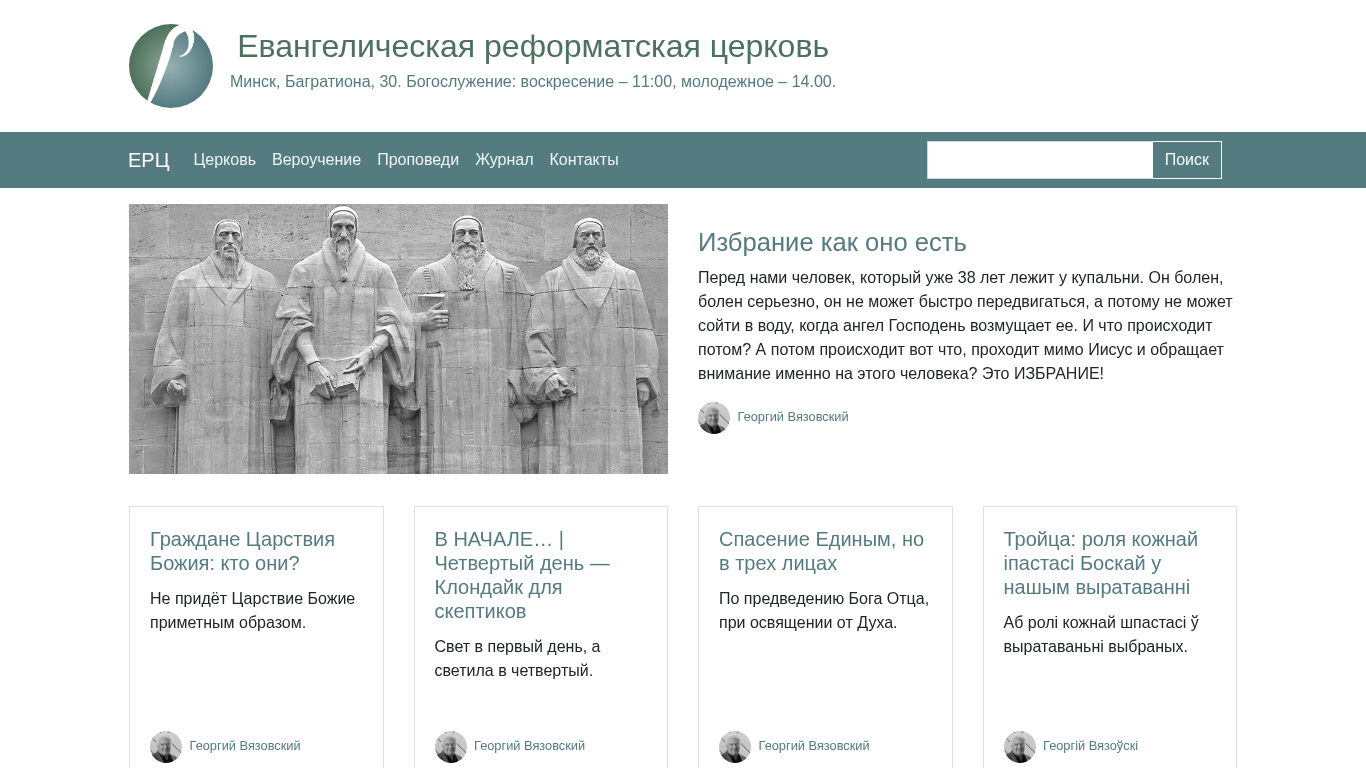1366x768 pixels.
Task: Open the Вероучение menu item
Action: point(316,160)
